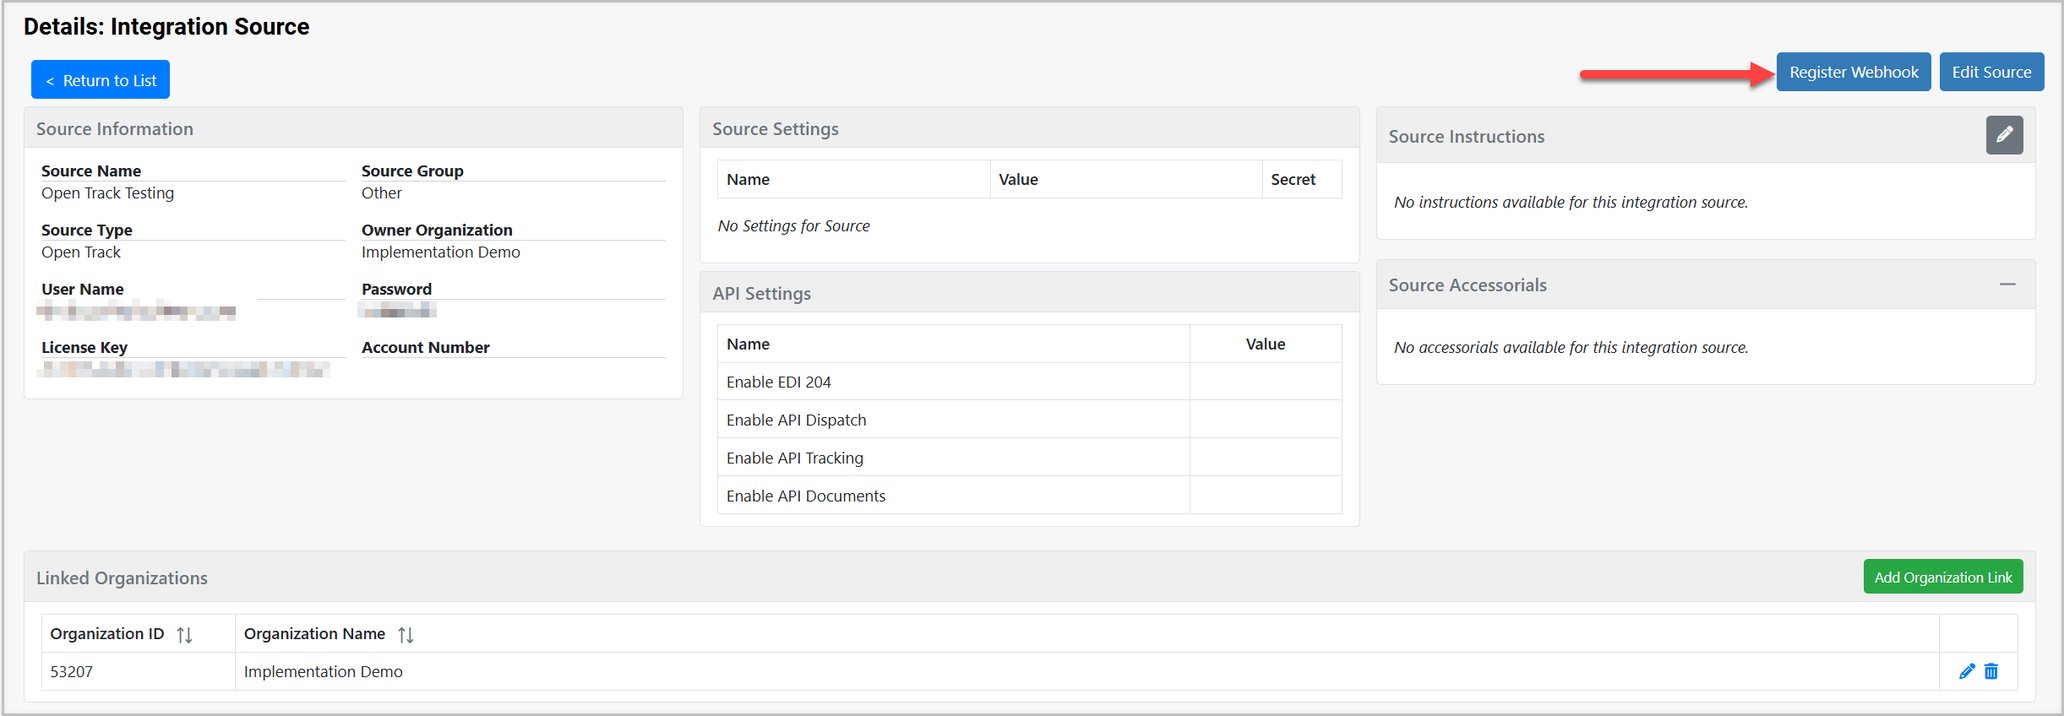Click the Source Settings Value column header
The image size is (2064, 716).
(x=1126, y=179)
